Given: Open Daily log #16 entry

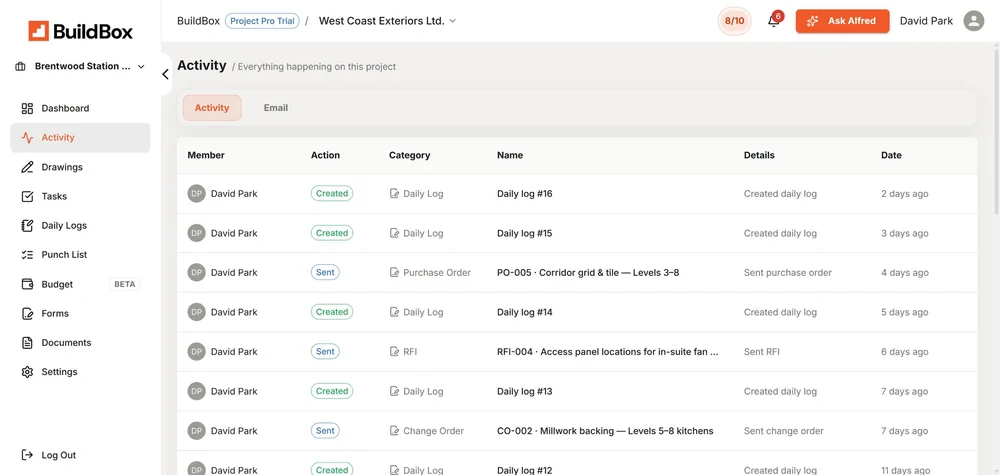Looking at the screenshot, I should 524,194.
